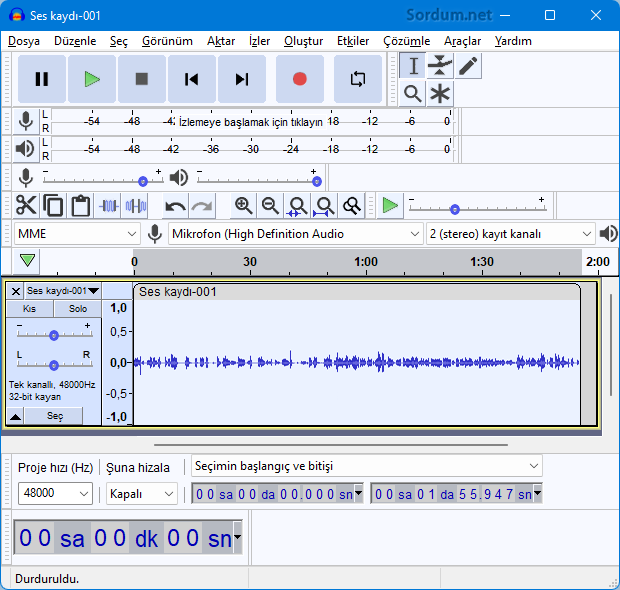Viewport: 620px width, 590px height.
Task: Paste with the clipboard icon
Action: tap(80, 206)
